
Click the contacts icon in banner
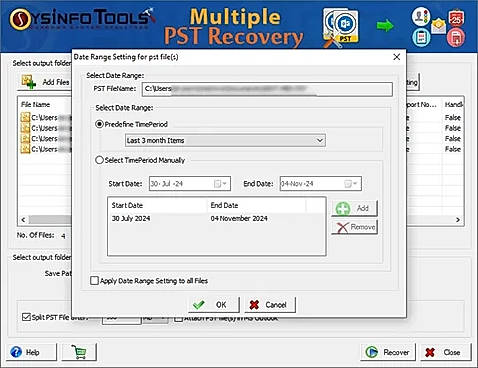(x=421, y=17)
